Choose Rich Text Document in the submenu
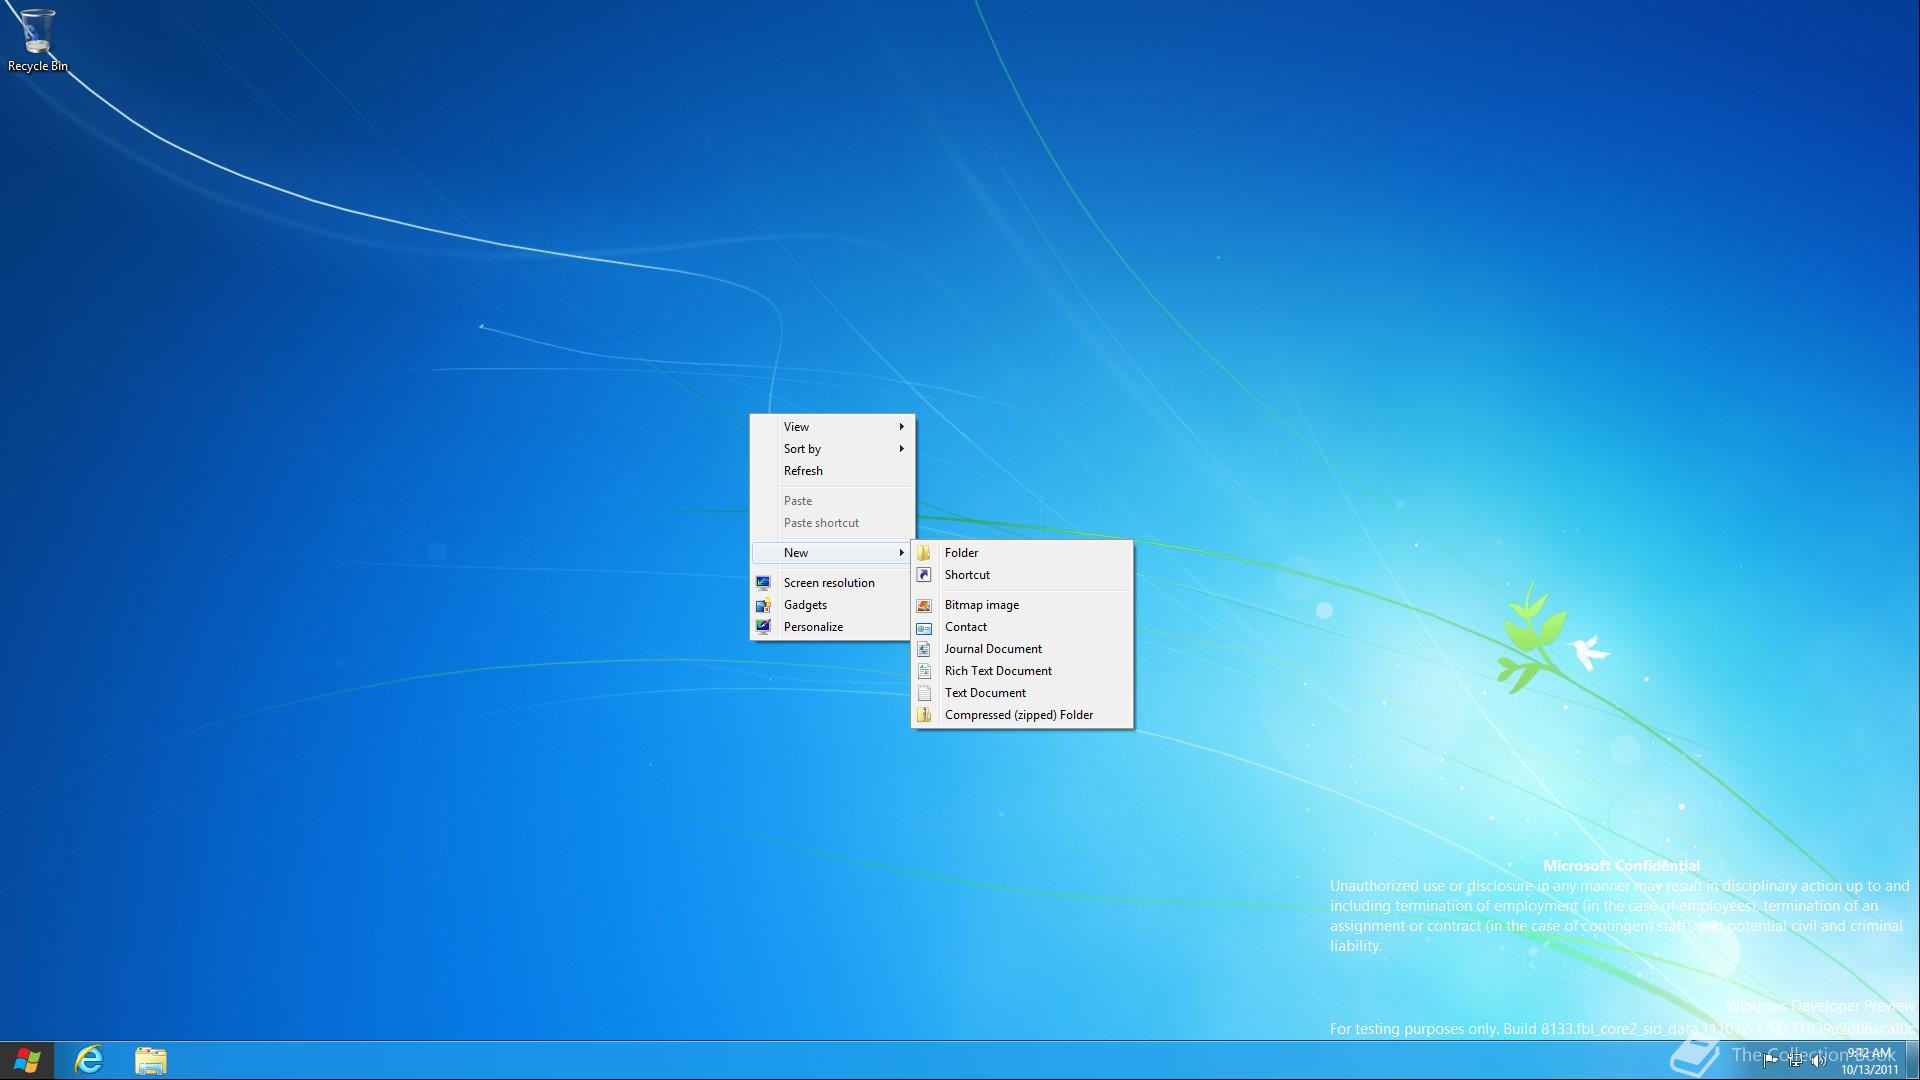Image resolution: width=1920 pixels, height=1080 pixels. [1022, 671]
